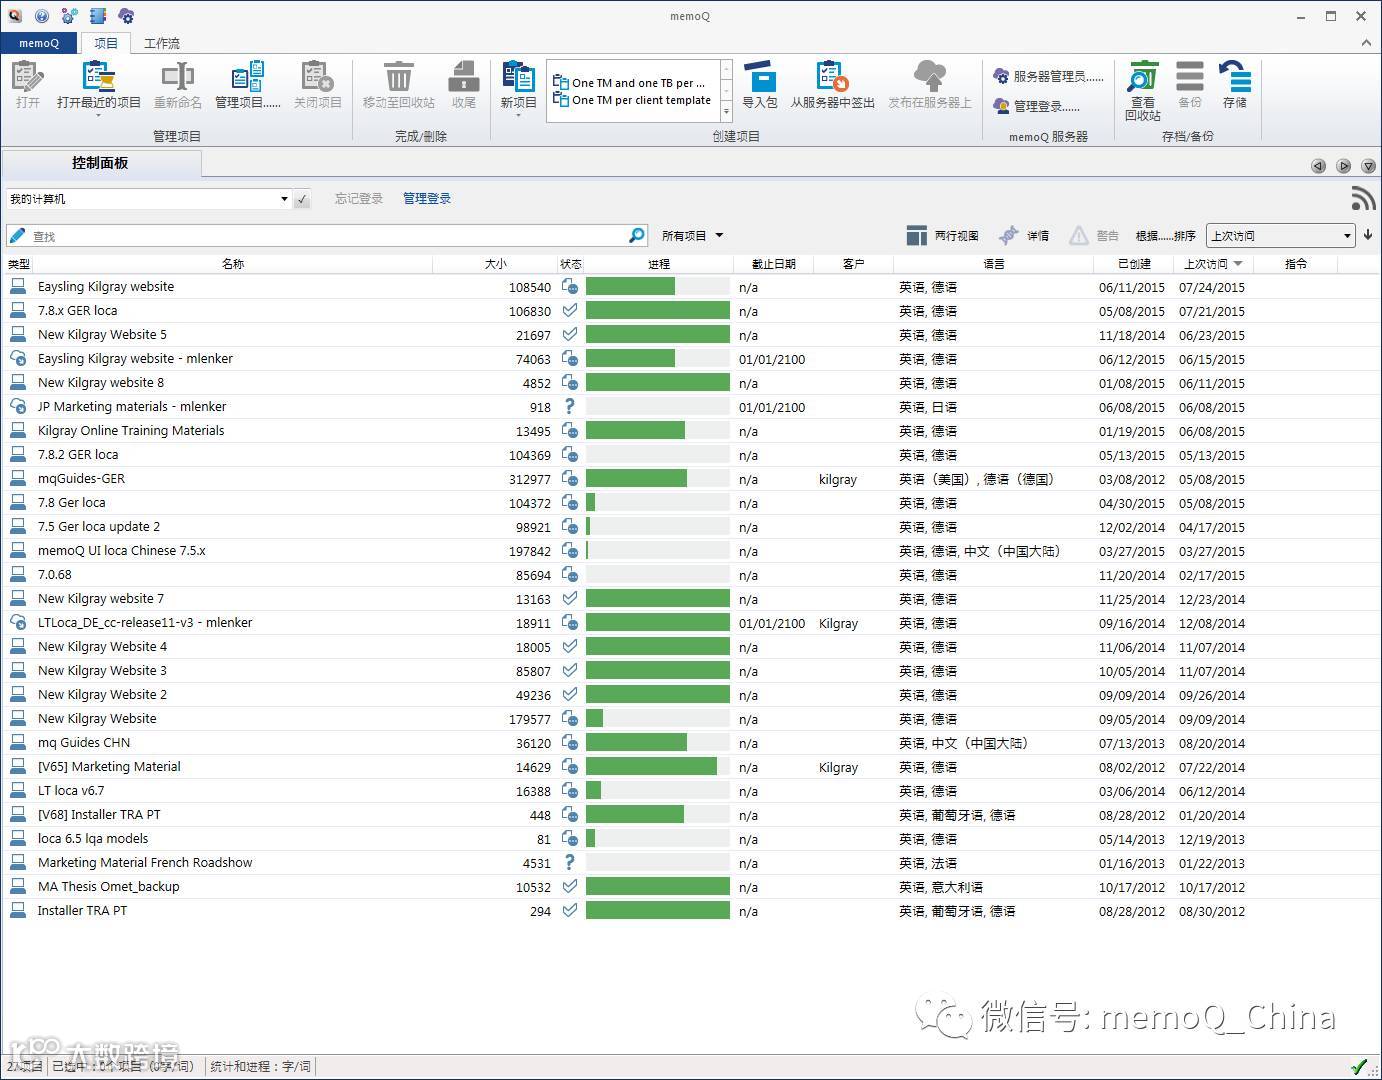Click the status checkmark icon of 7.8.x GER loca
Viewport: 1382px width, 1080px height.
(x=570, y=311)
